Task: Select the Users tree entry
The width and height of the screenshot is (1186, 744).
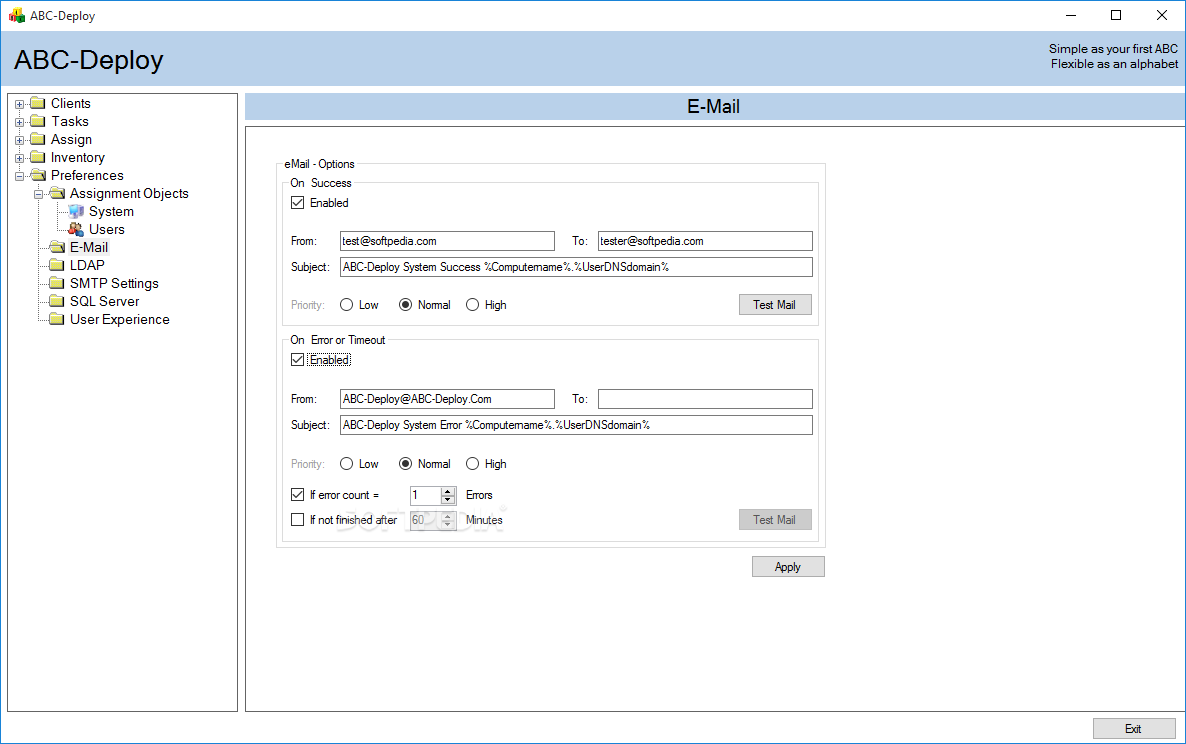Action: click(x=107, y=229)
